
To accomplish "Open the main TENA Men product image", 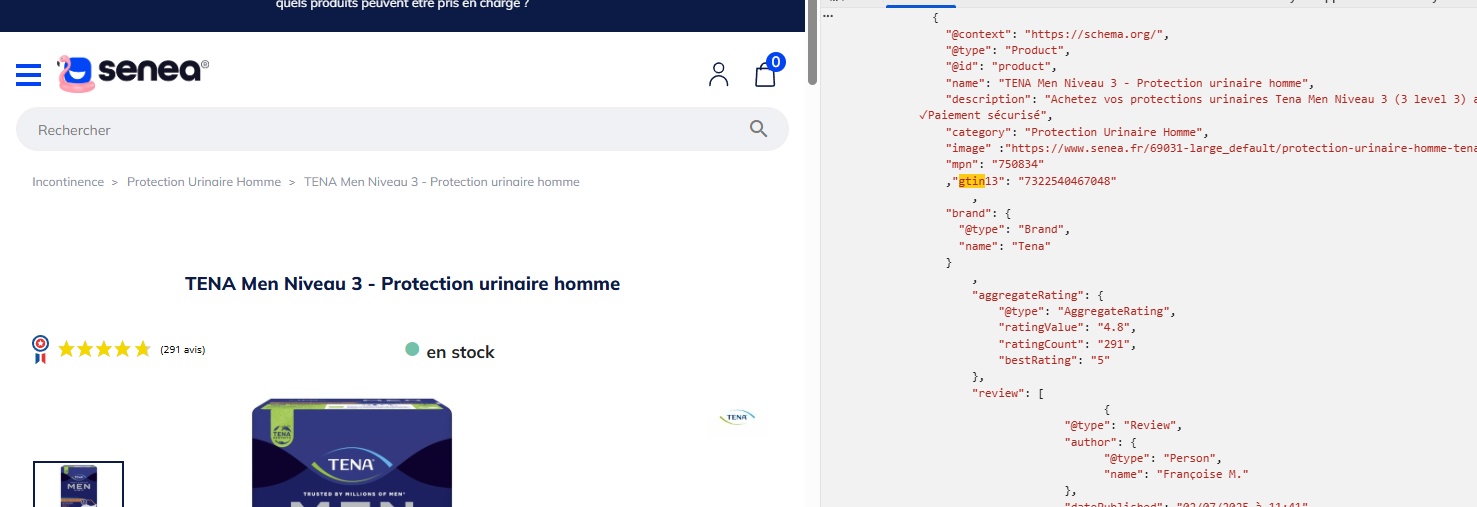I will [352, 453].
